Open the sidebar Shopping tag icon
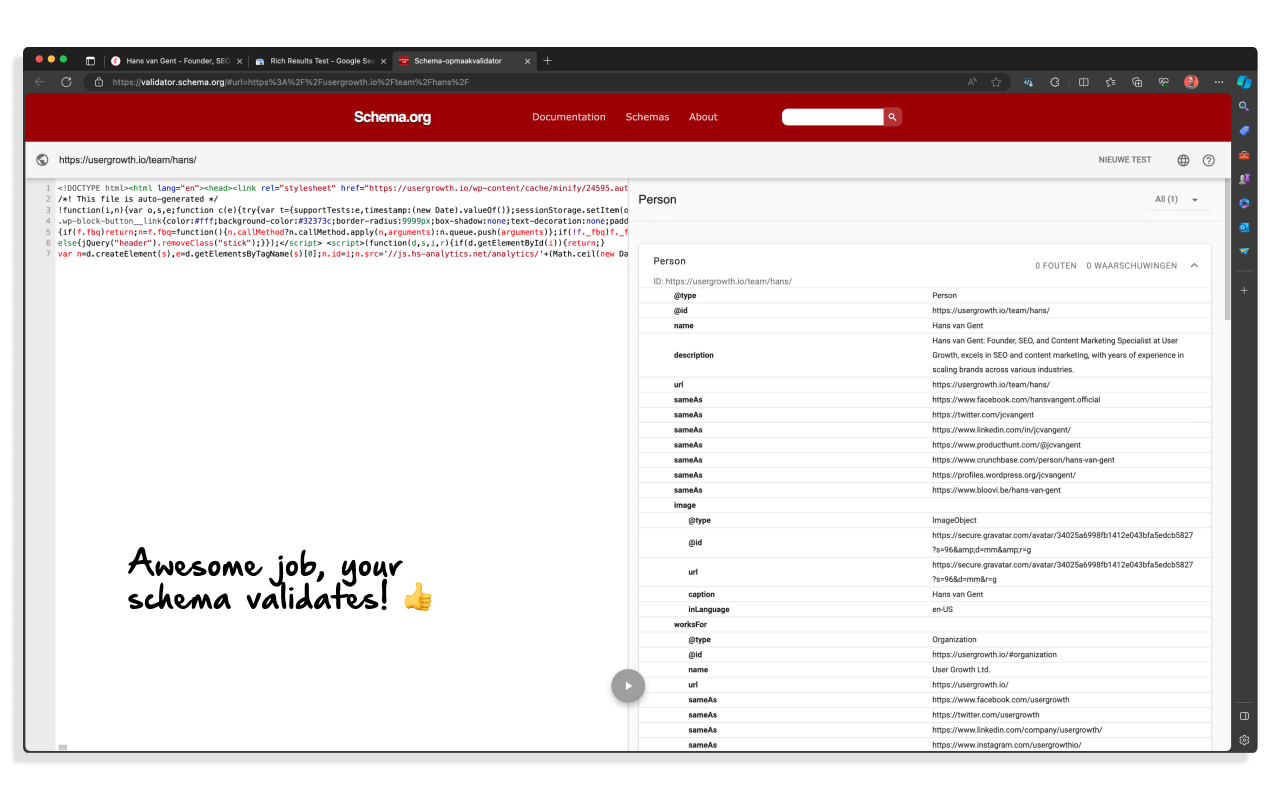The height and width of the screenshot is (800, 1280). [1244, 131]
